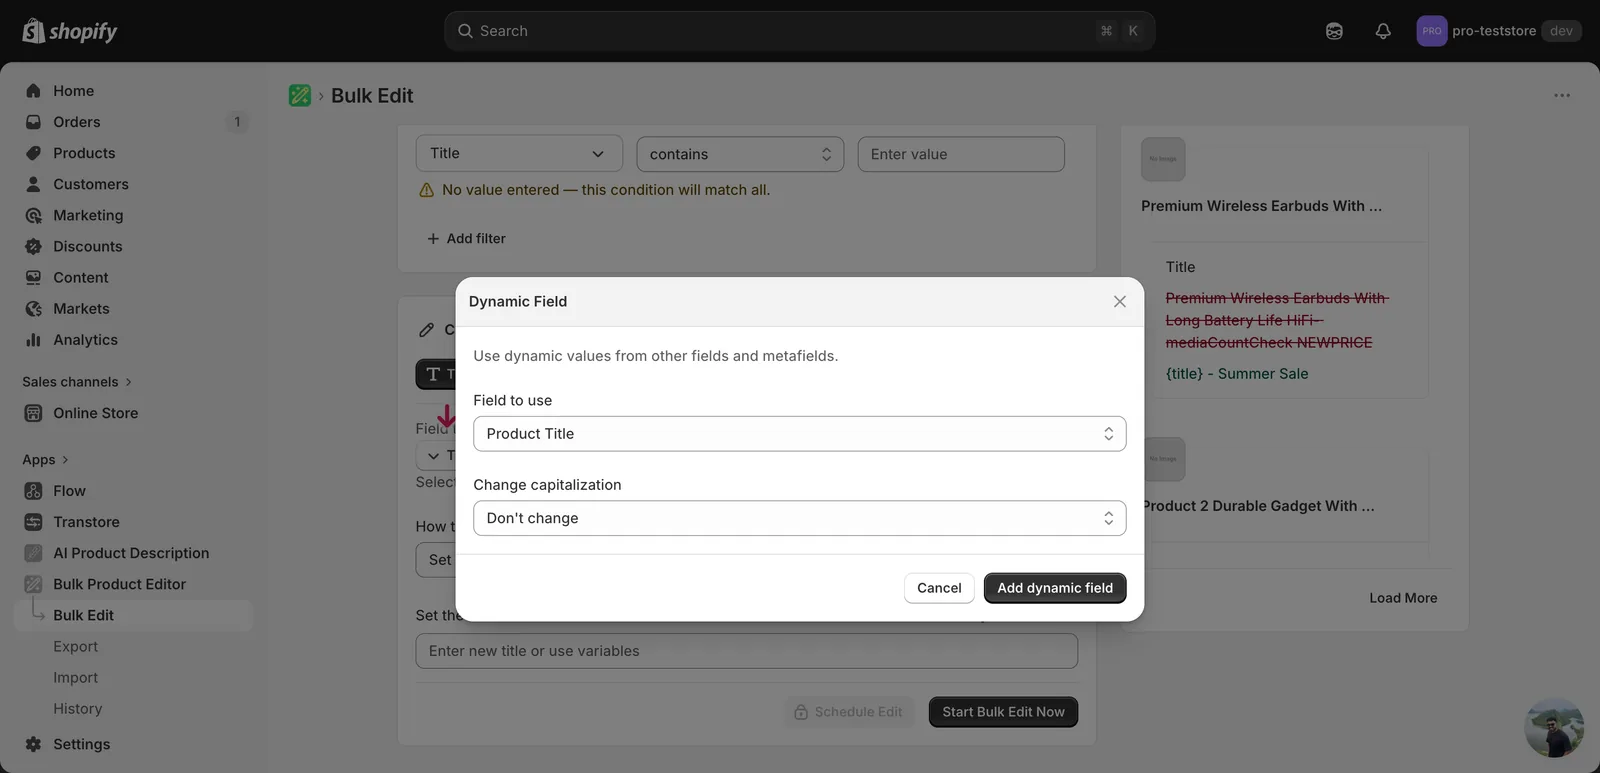Click Add dynamic field button
Viewport: 1600px width, 773px height.
(x=1055, y=588)
